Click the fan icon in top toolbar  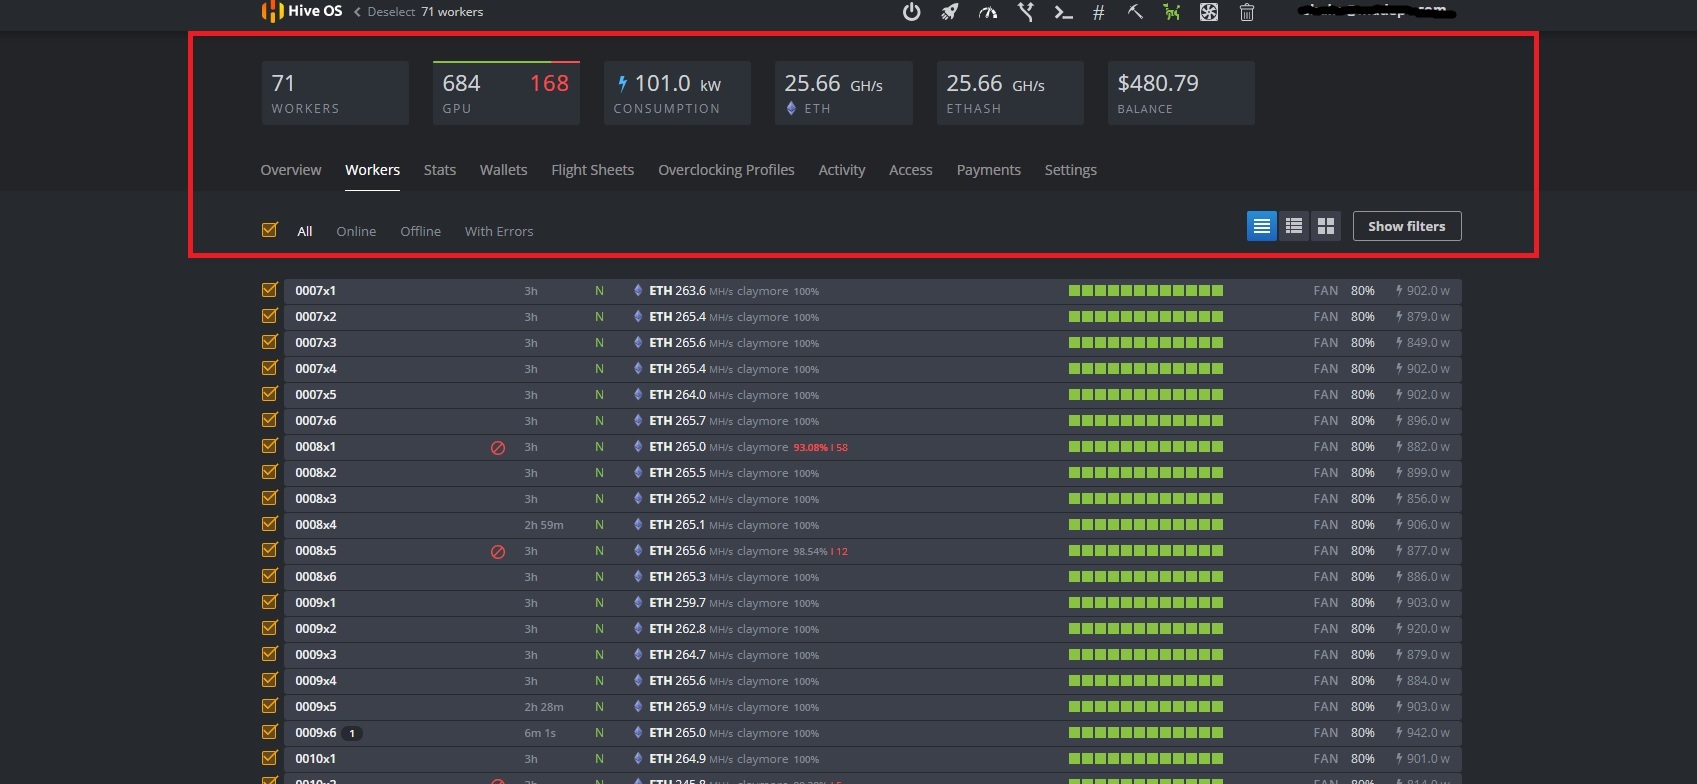(1209, 12)
